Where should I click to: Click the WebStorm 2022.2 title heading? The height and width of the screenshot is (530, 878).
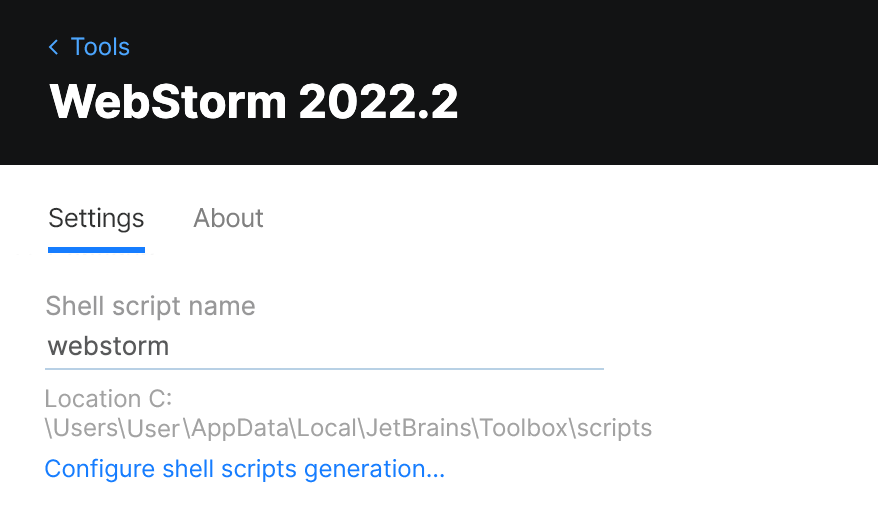click(x=254, y=101)
